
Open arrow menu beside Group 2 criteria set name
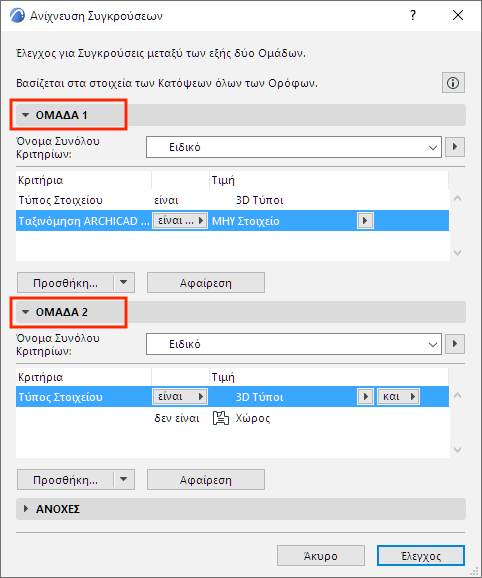(455, 344)
